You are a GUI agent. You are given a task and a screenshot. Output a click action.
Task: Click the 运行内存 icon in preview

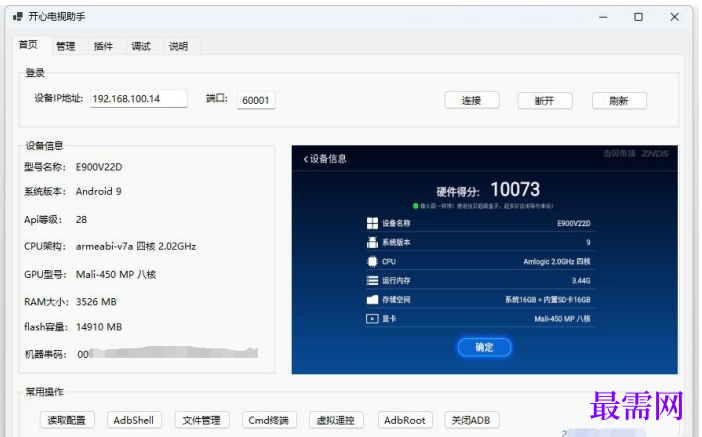pos(372,280)
